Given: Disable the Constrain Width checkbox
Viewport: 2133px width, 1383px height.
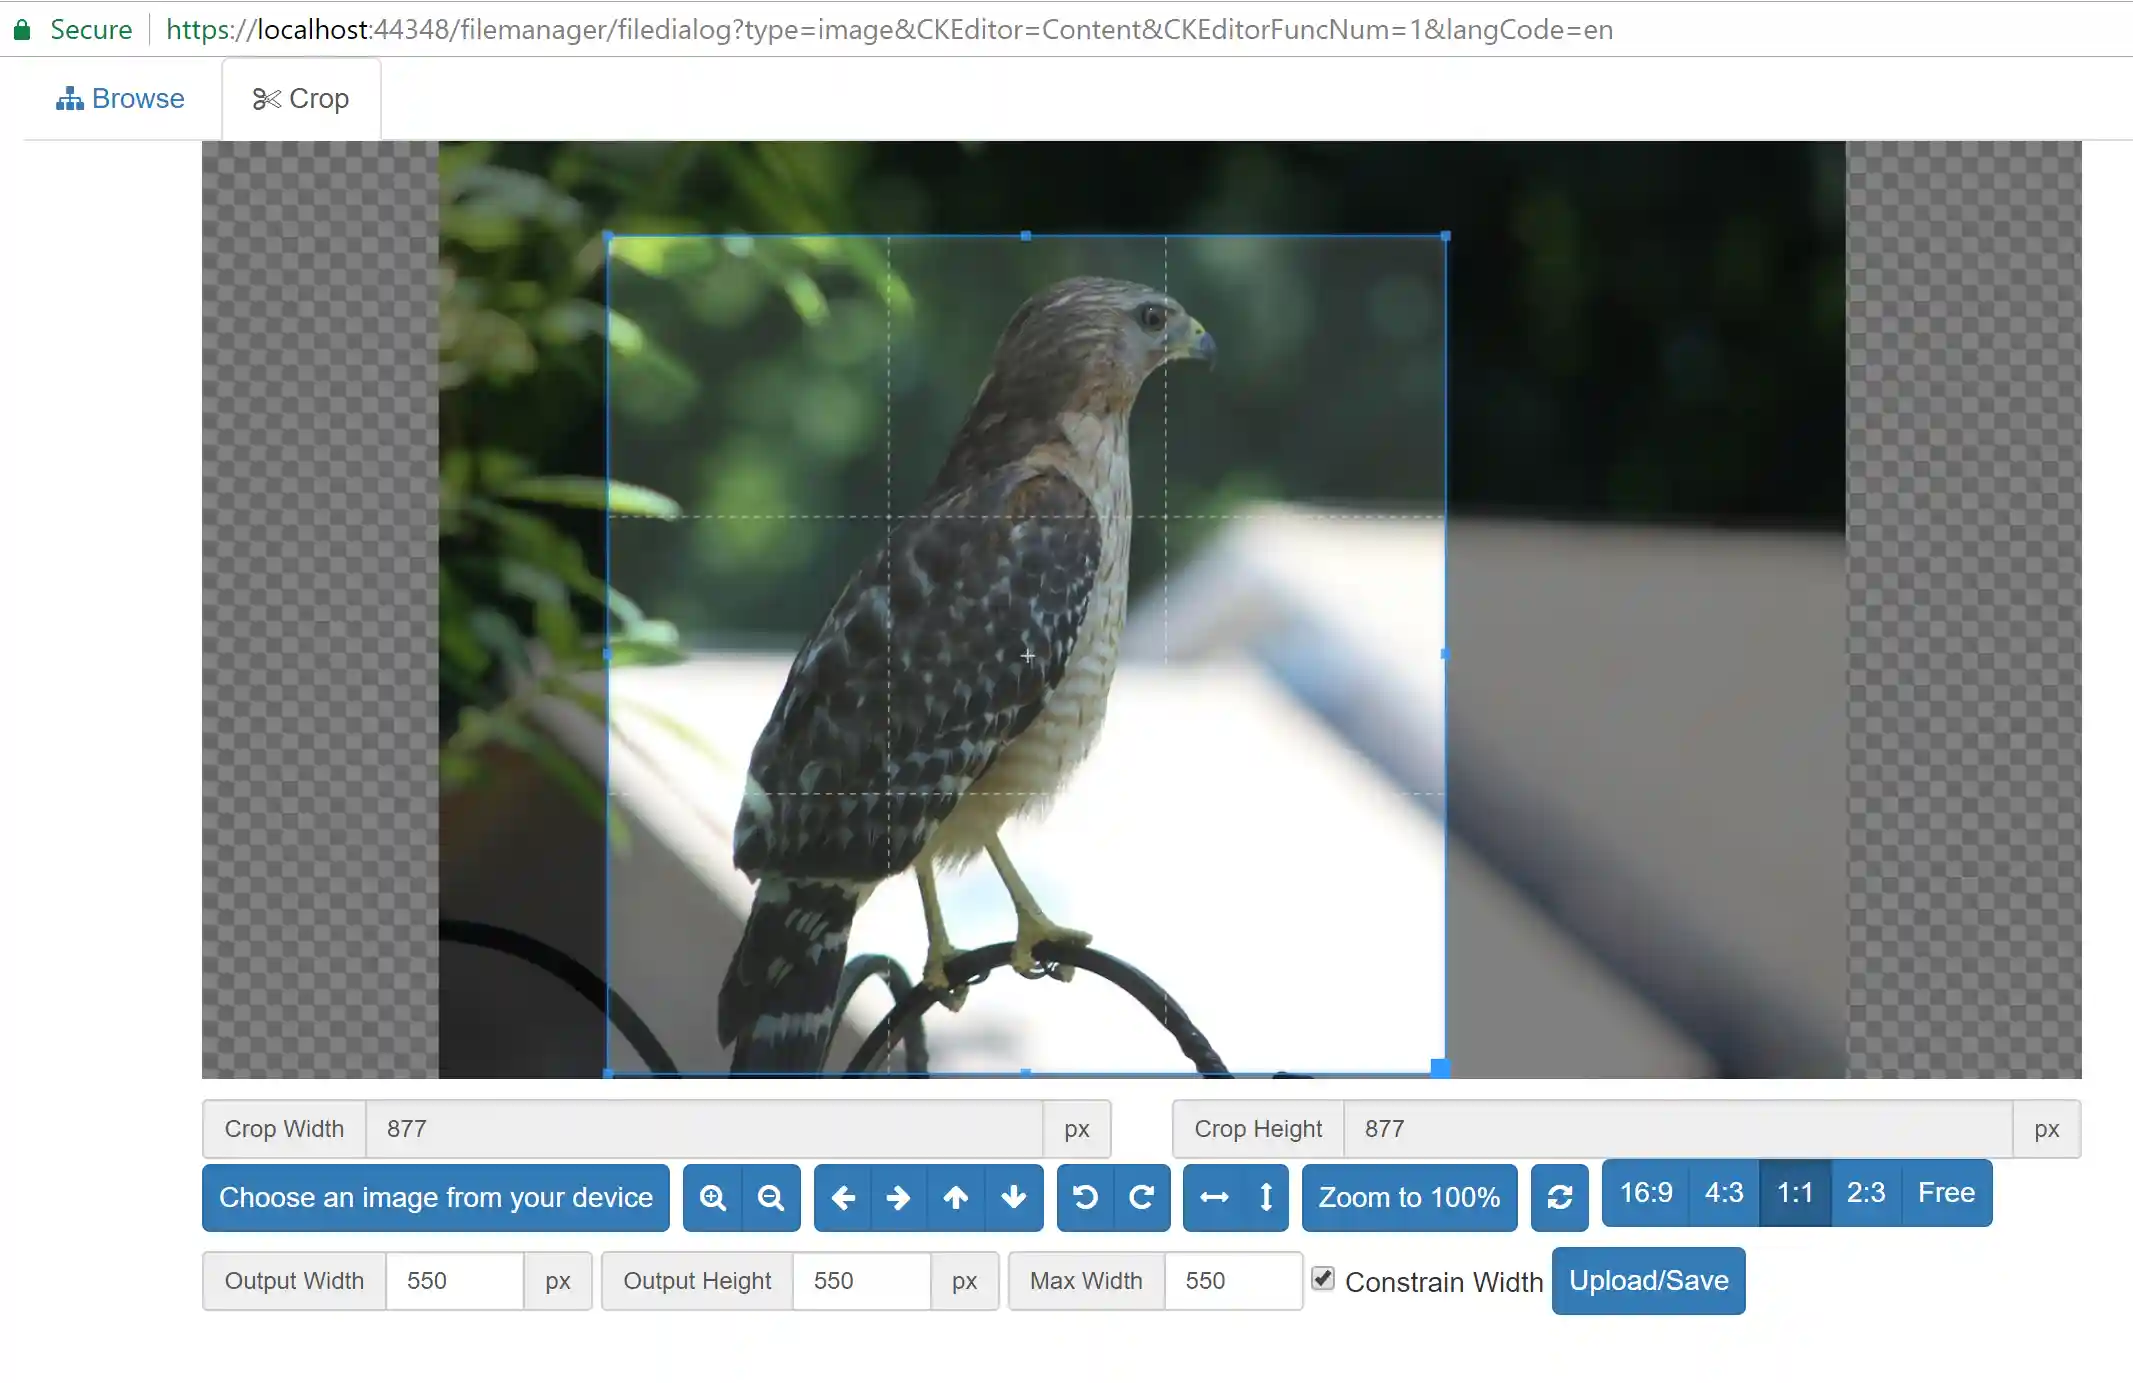Looking at the screenshot, I should 1323,1278.
